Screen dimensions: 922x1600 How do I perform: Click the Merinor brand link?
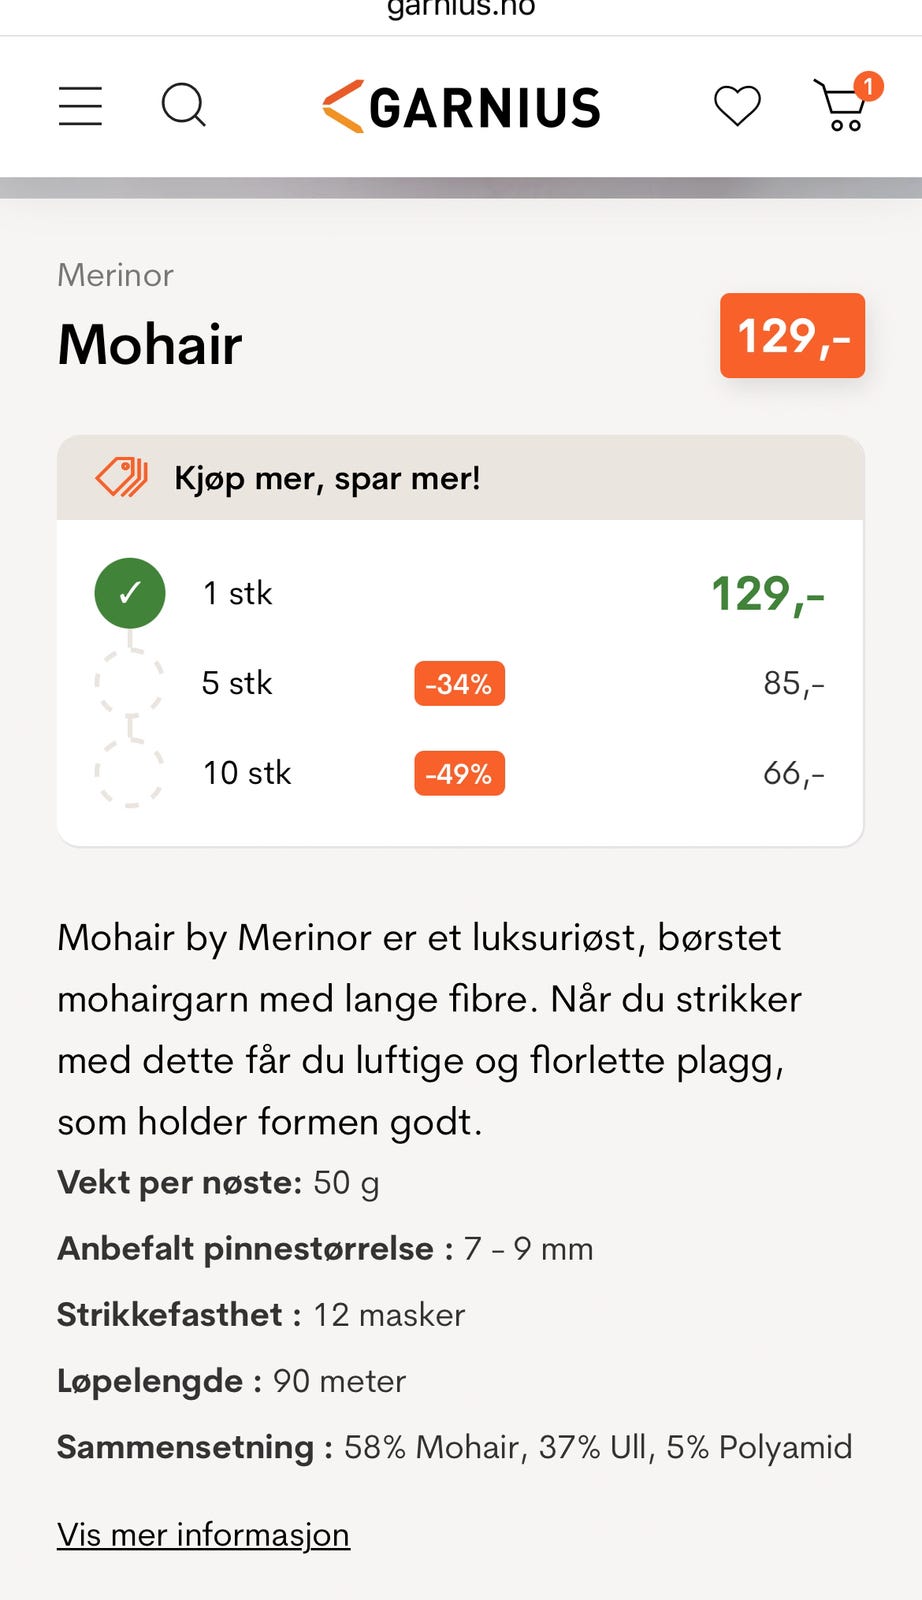pos(115,275)
